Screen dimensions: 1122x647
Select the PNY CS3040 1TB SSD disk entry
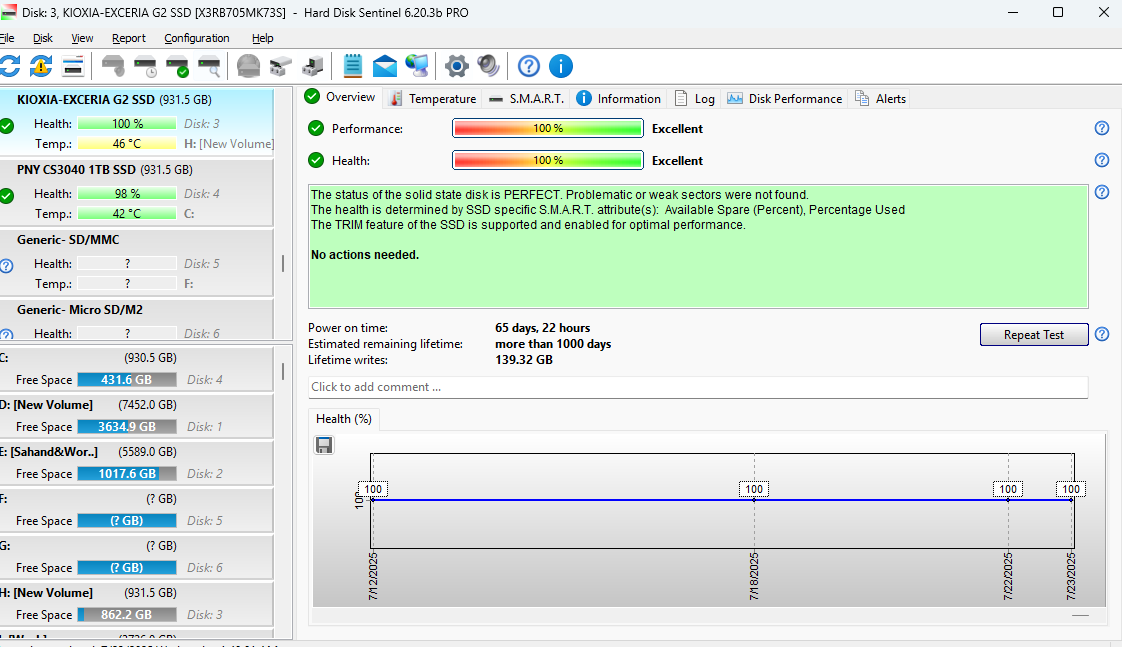coord(137,191)
